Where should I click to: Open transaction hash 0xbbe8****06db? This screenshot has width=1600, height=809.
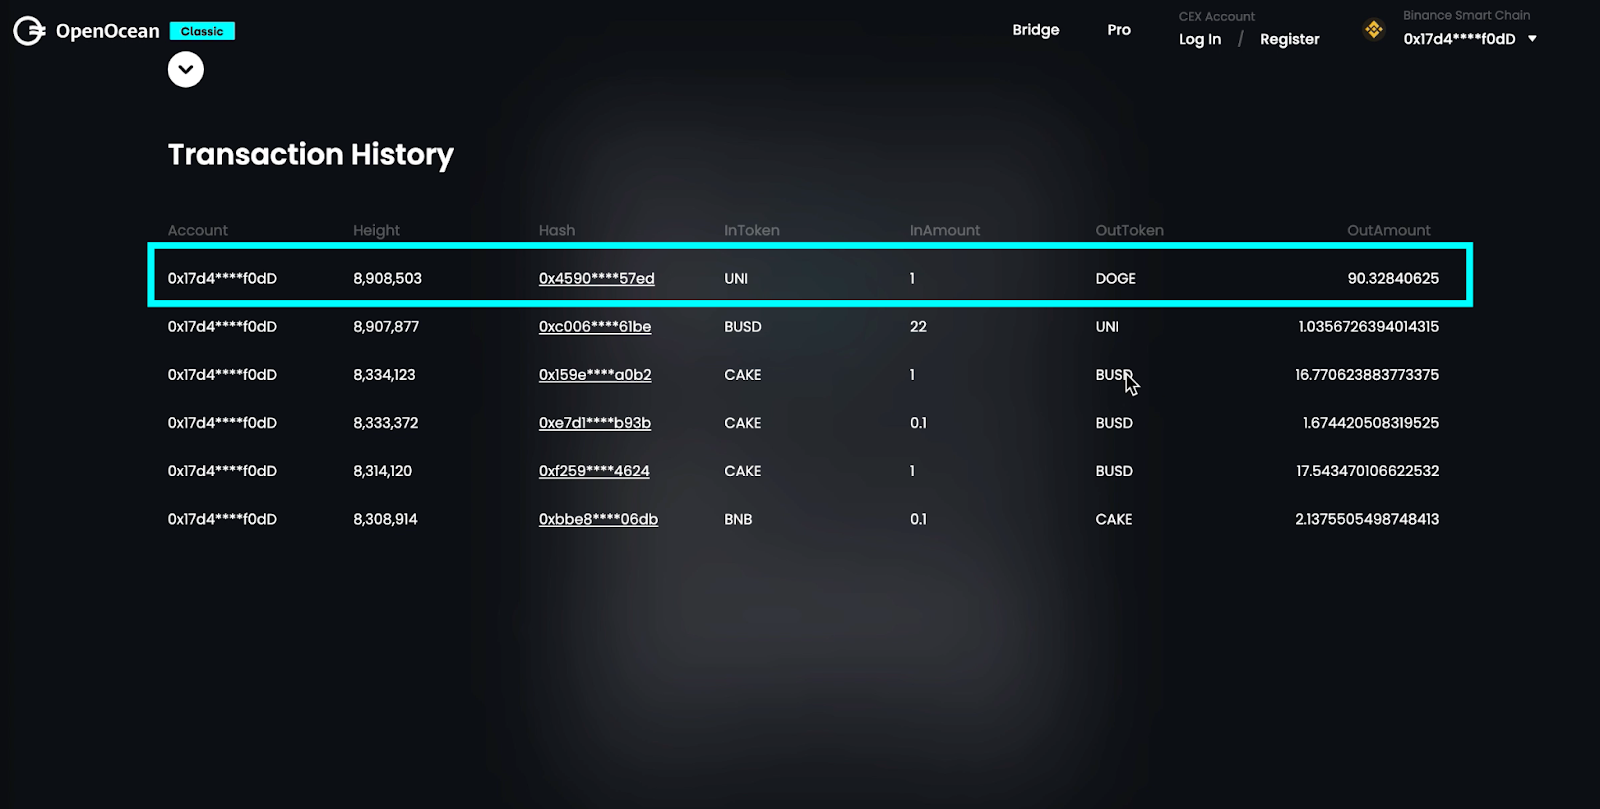coord(598,518)
